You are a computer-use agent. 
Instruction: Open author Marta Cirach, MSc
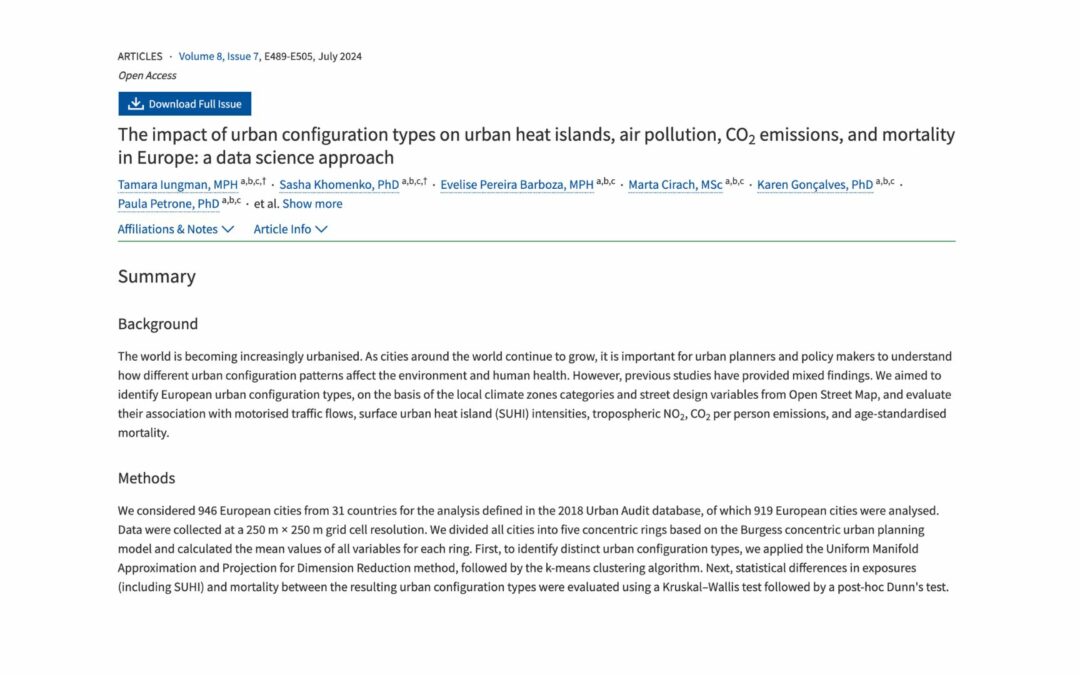[675, 185]
